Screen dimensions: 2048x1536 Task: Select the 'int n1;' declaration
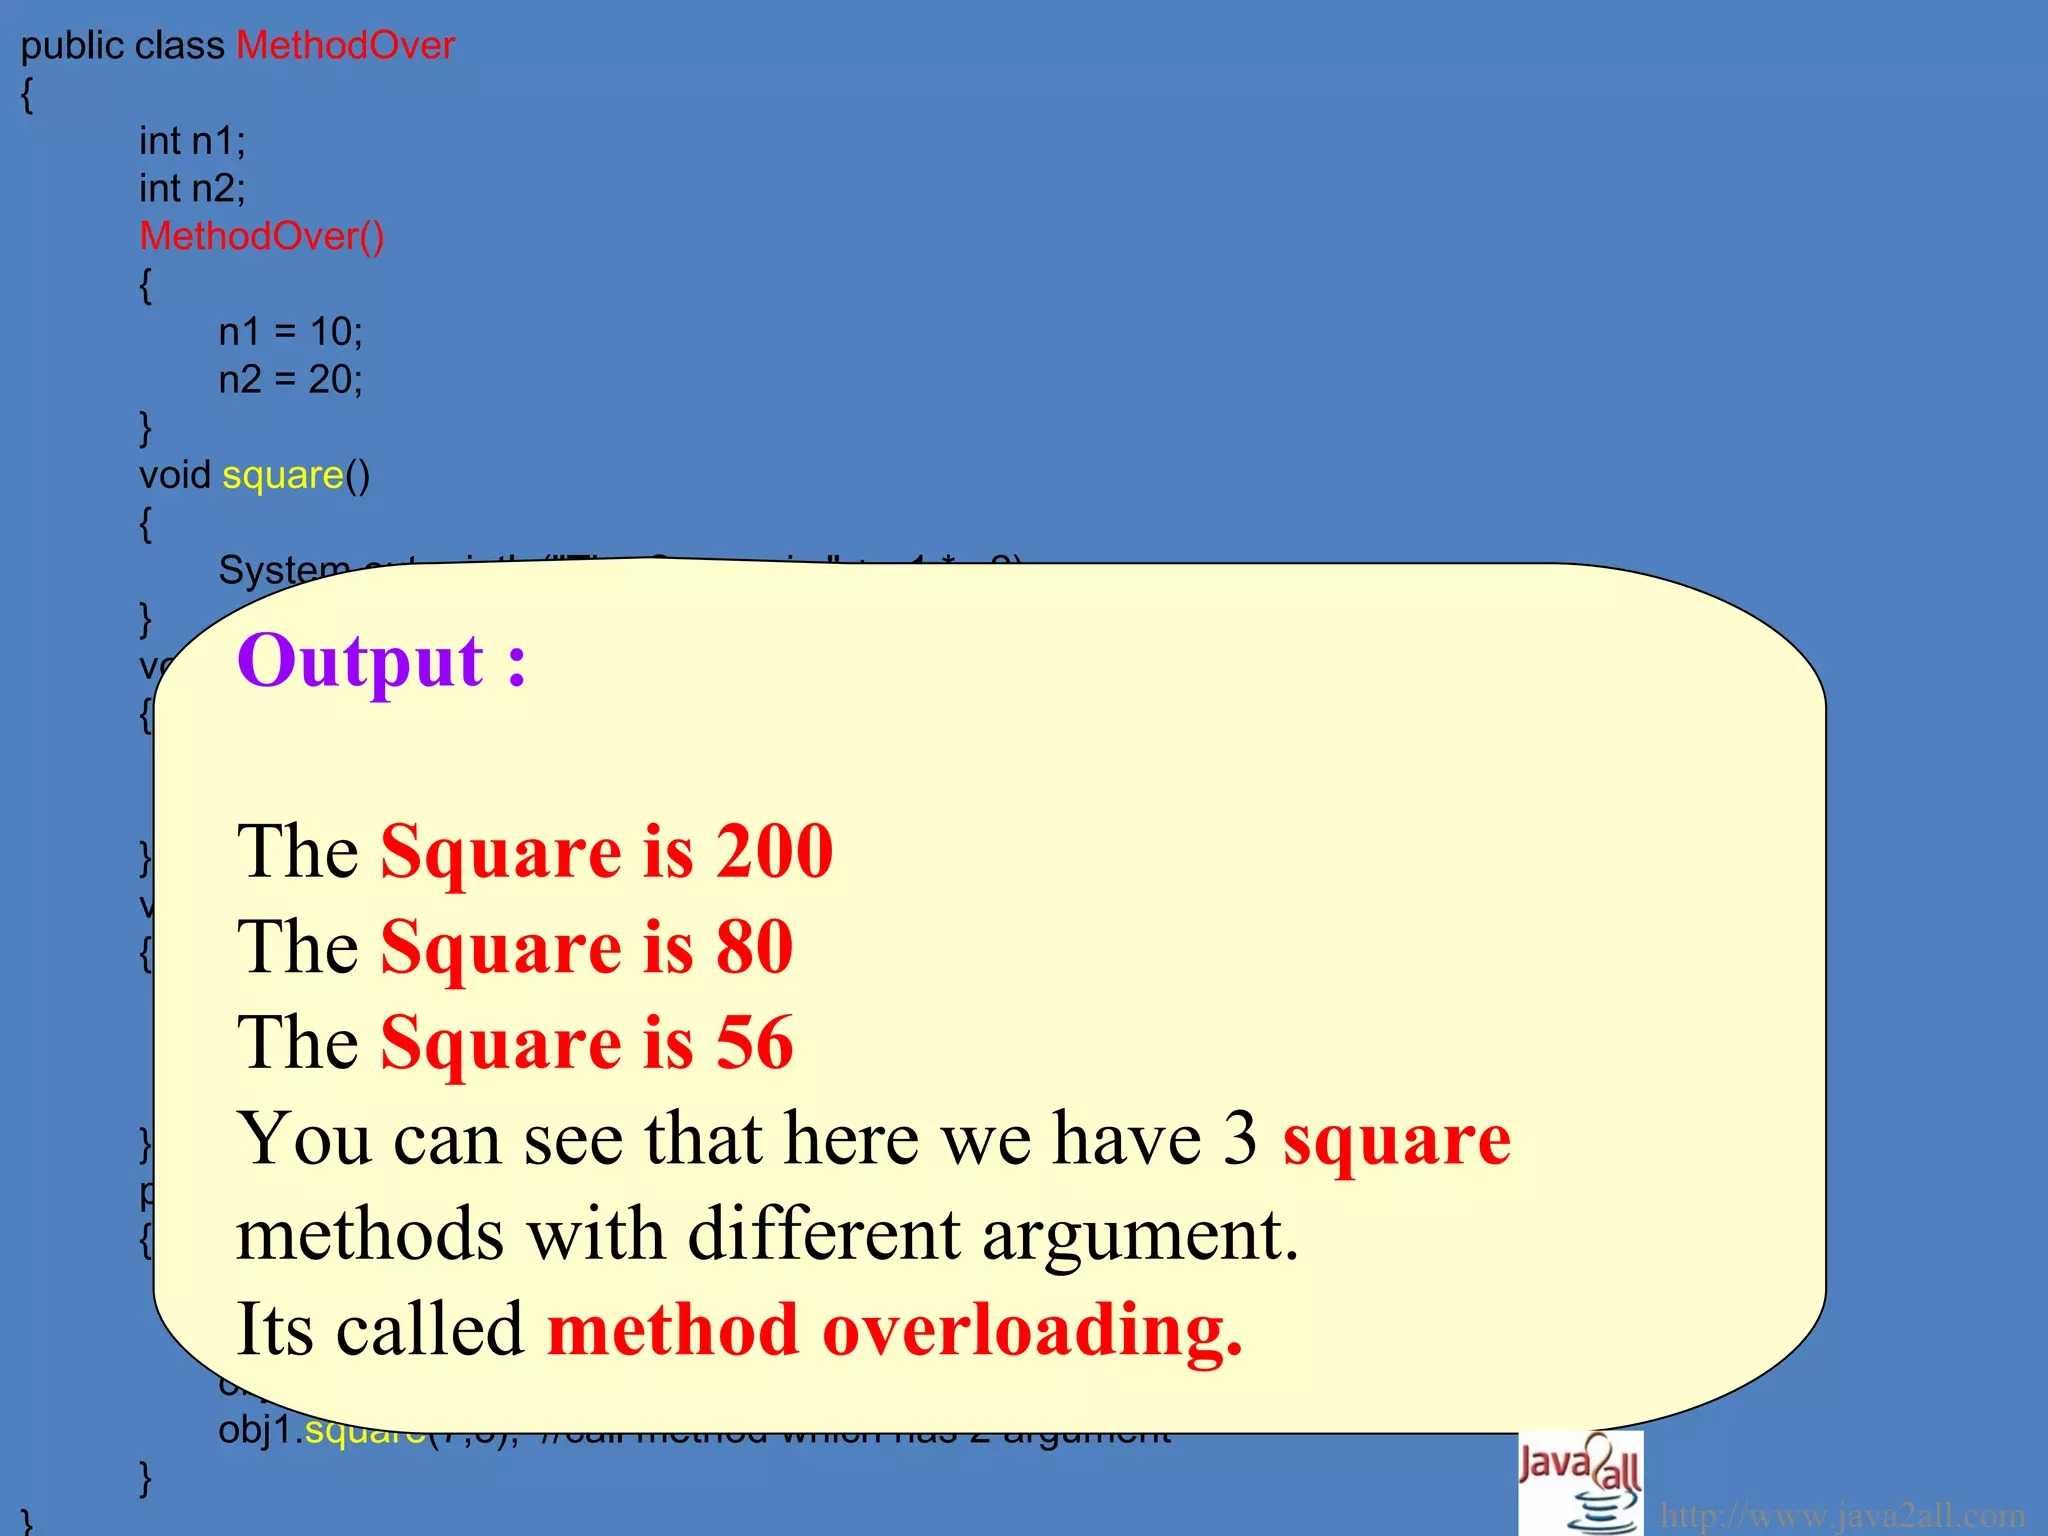coord(192,141)
